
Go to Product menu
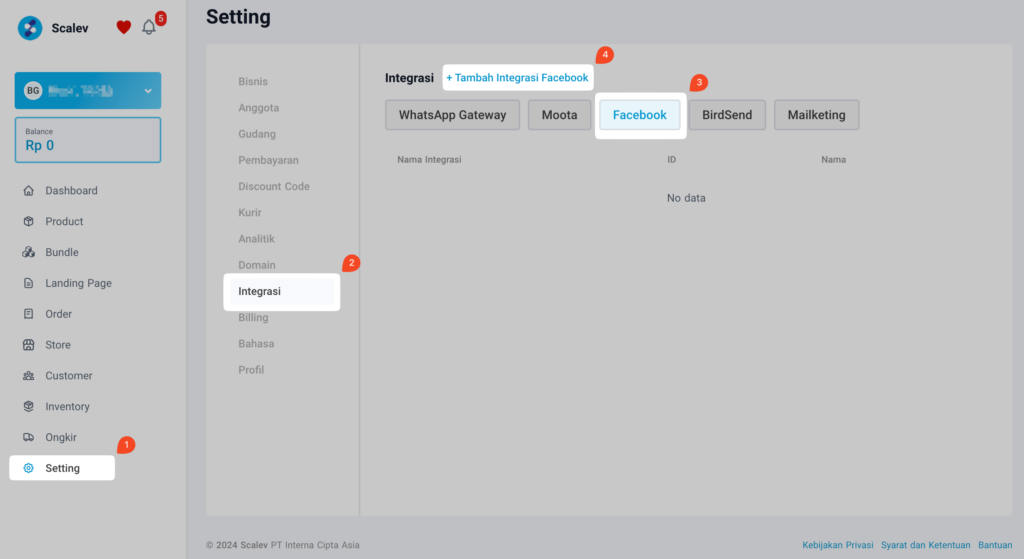(x=64, y=221)
